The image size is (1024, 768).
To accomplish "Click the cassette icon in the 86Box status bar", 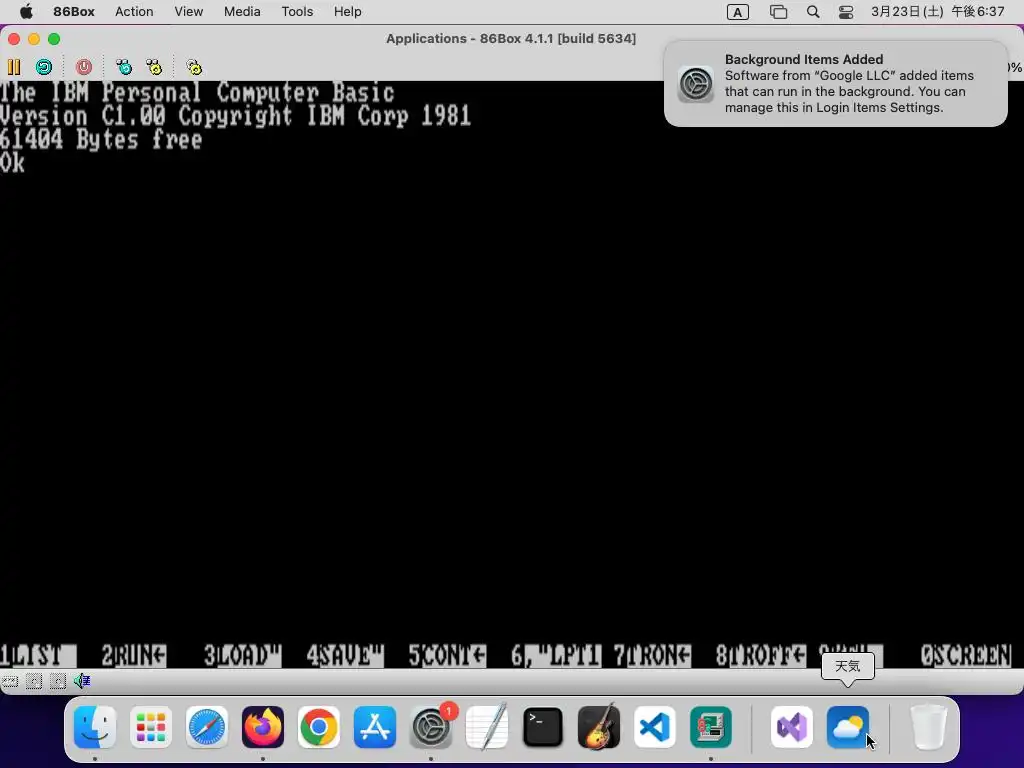I will click(10, 682).
